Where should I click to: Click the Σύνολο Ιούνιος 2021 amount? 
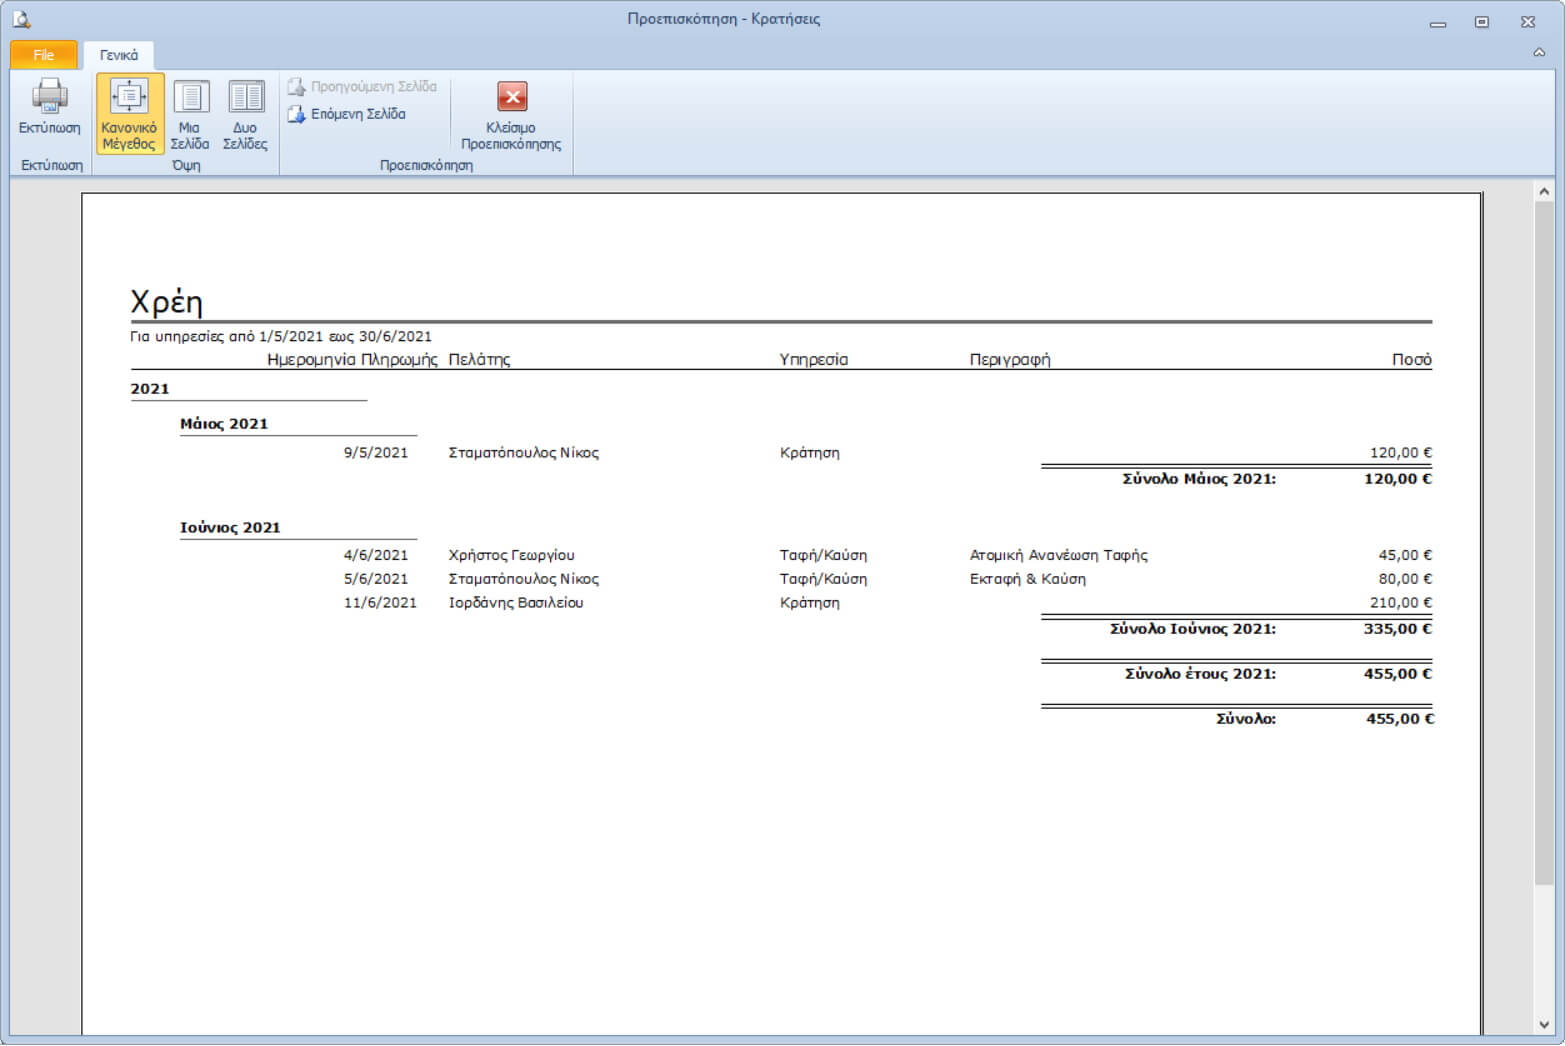pos(1397,629)
